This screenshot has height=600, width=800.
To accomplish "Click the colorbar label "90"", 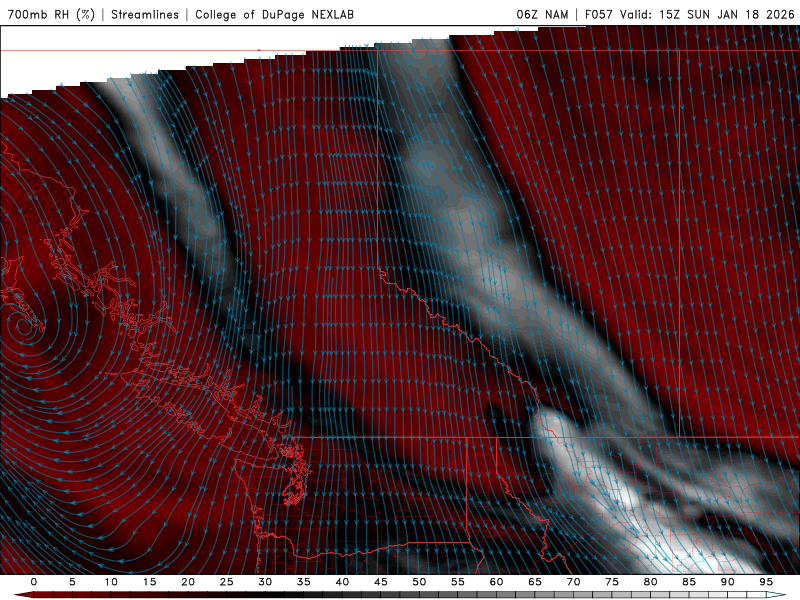I will pyautogui.click(x=727, y=582).
